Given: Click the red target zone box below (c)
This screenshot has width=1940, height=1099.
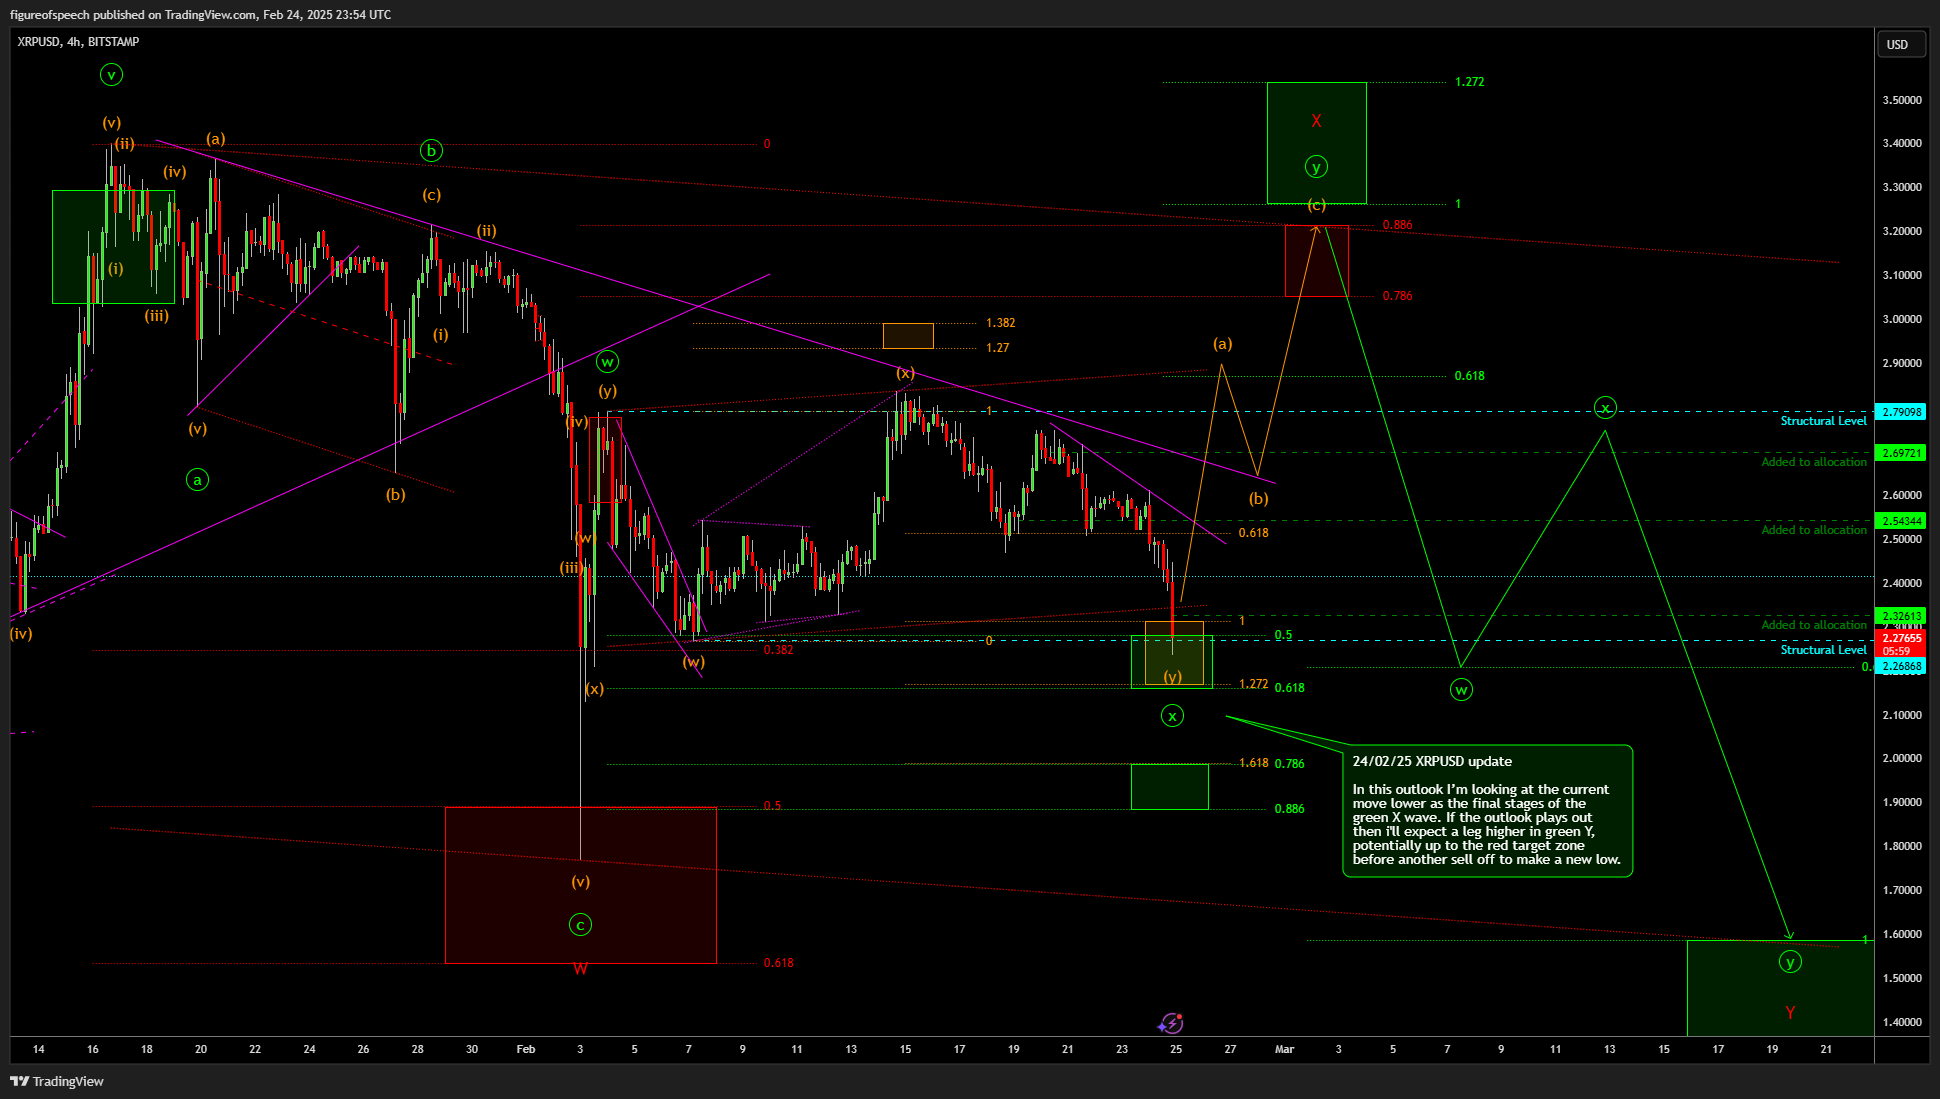Looking at the screenshot, I should tap(1316, 261).
